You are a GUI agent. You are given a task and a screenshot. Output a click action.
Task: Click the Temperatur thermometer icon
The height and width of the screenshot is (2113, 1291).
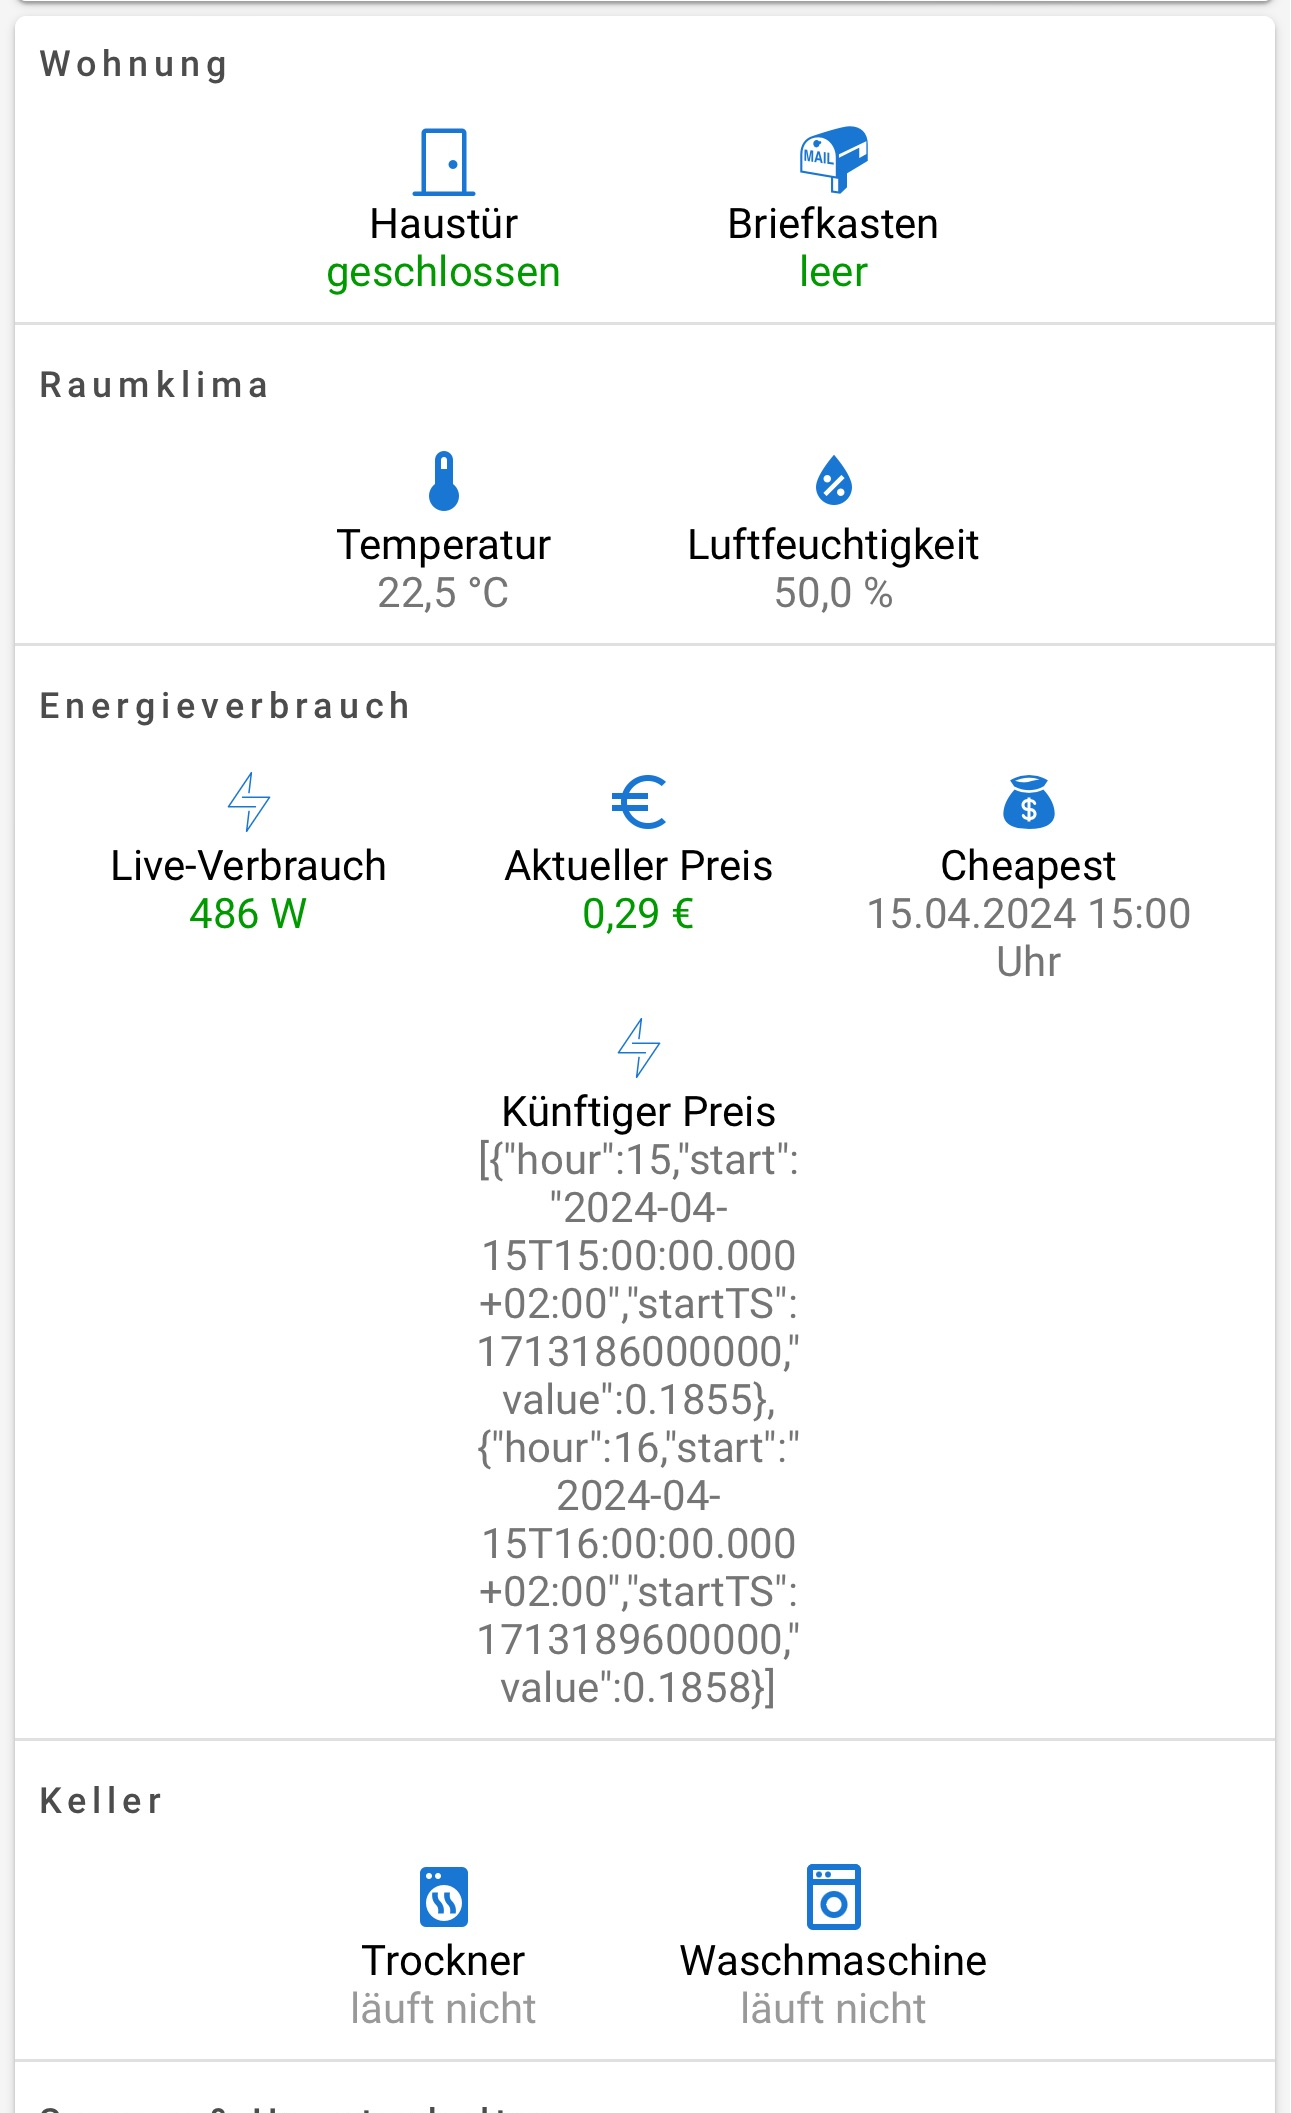(x=443, y=481)
